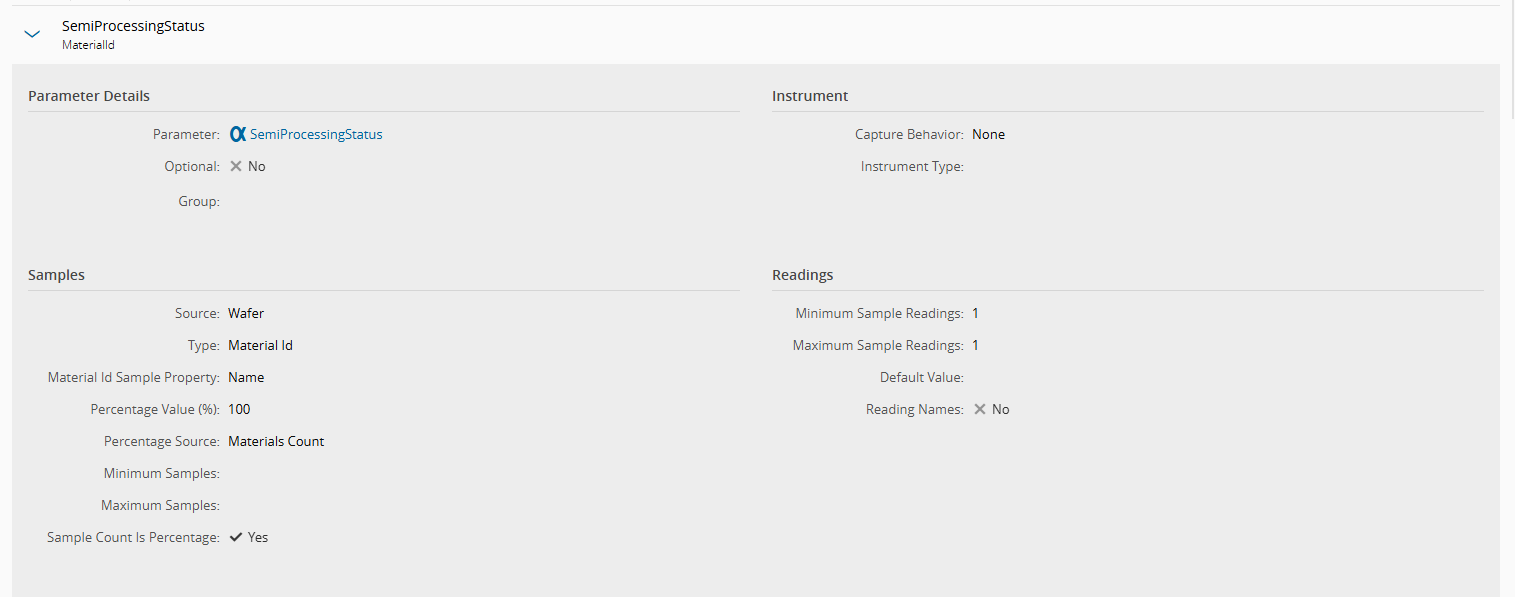
Task: Click the Material Id Sample Property value Name
Action: pos(246,377)
